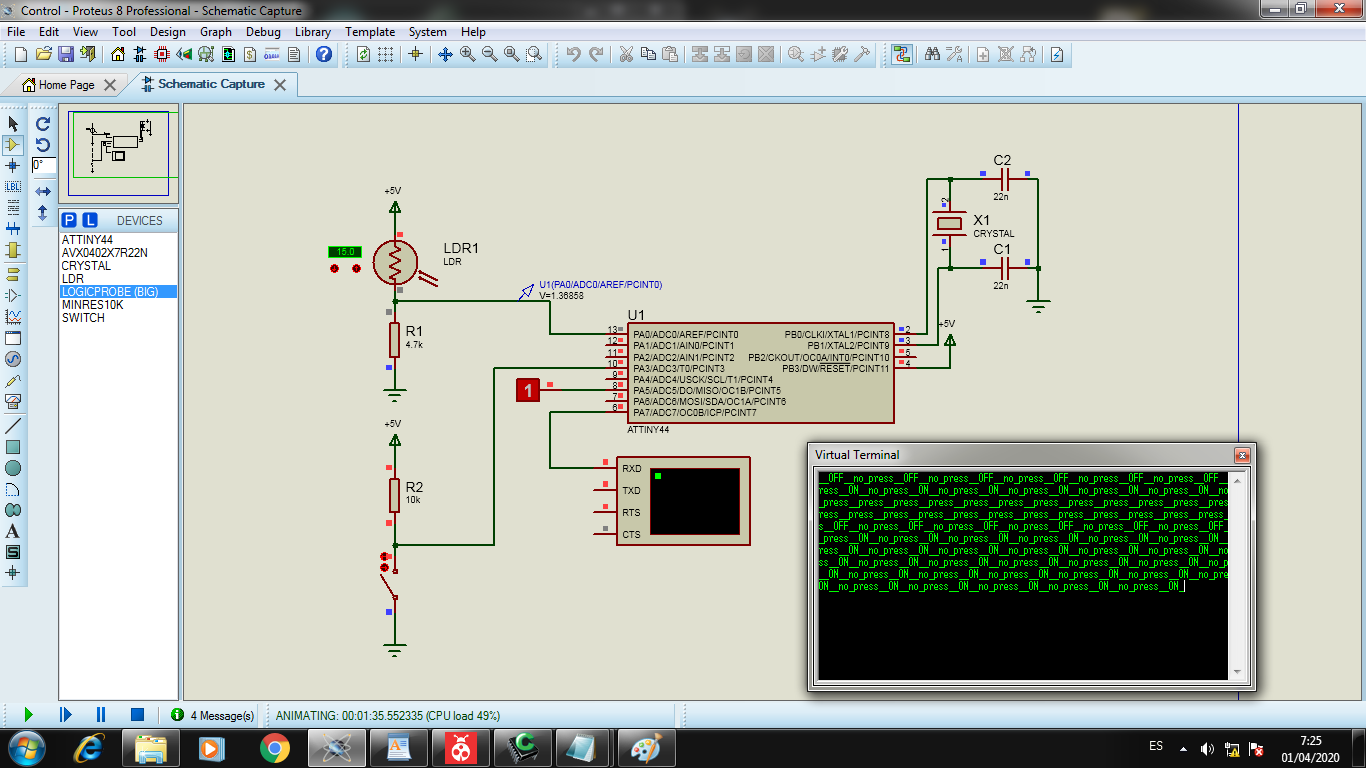
Task: Click the Zoom In magnifier icon
Action: tap(467, 54)
